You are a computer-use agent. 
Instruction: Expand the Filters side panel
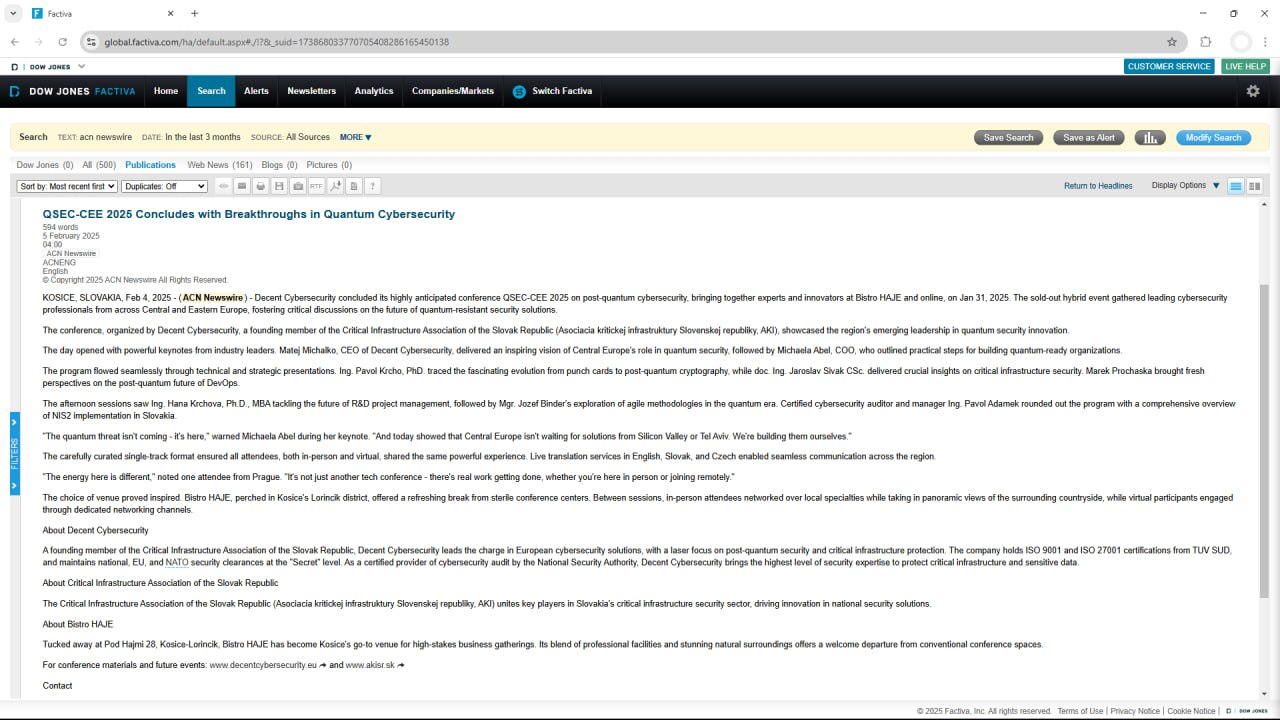point(14,454)
